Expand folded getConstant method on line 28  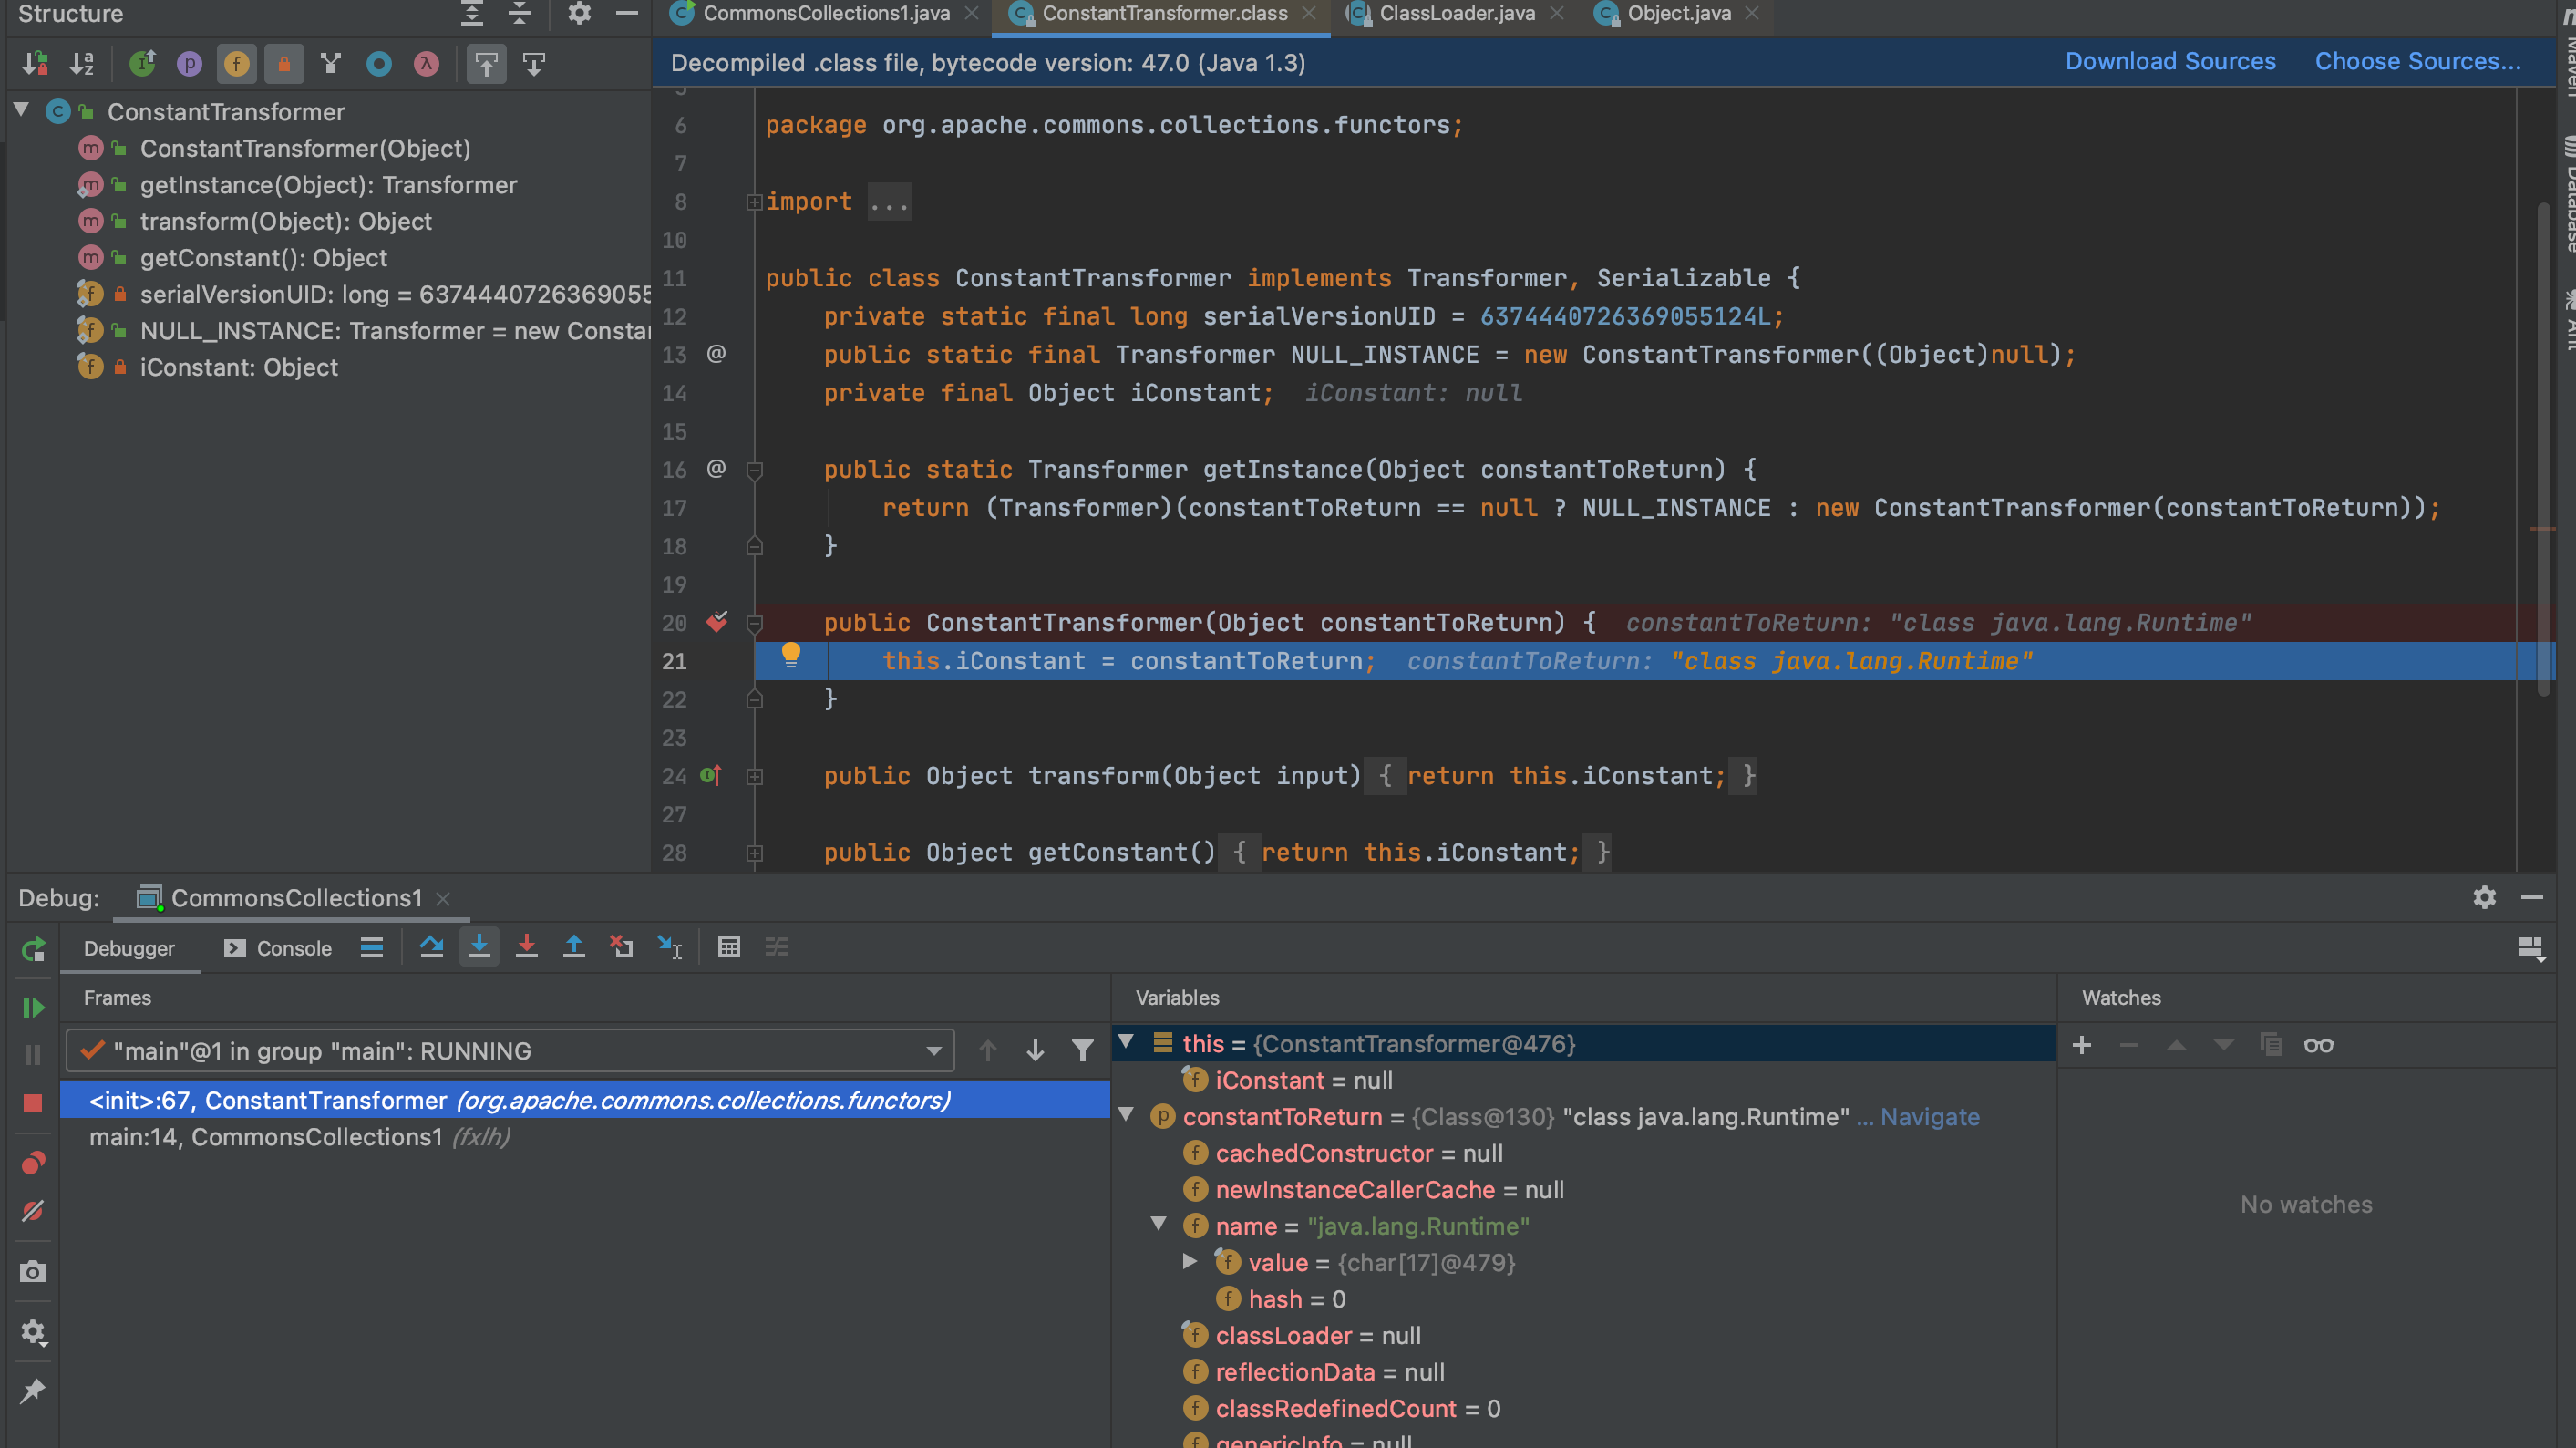[x=755, y=853]
